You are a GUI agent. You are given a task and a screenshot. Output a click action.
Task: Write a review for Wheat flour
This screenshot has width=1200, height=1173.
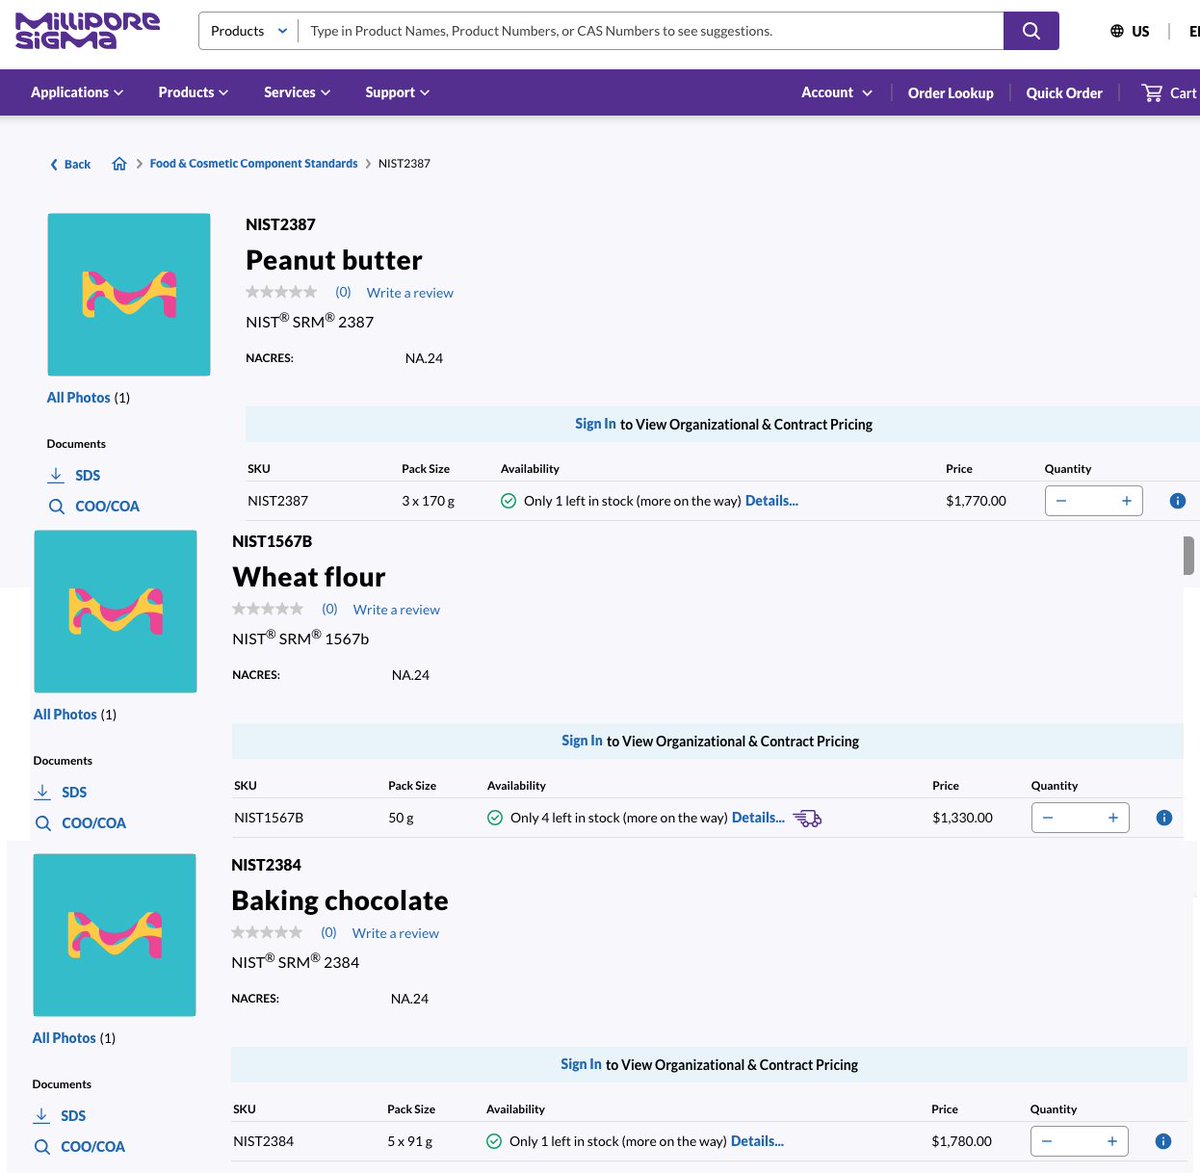click(397, 610)
